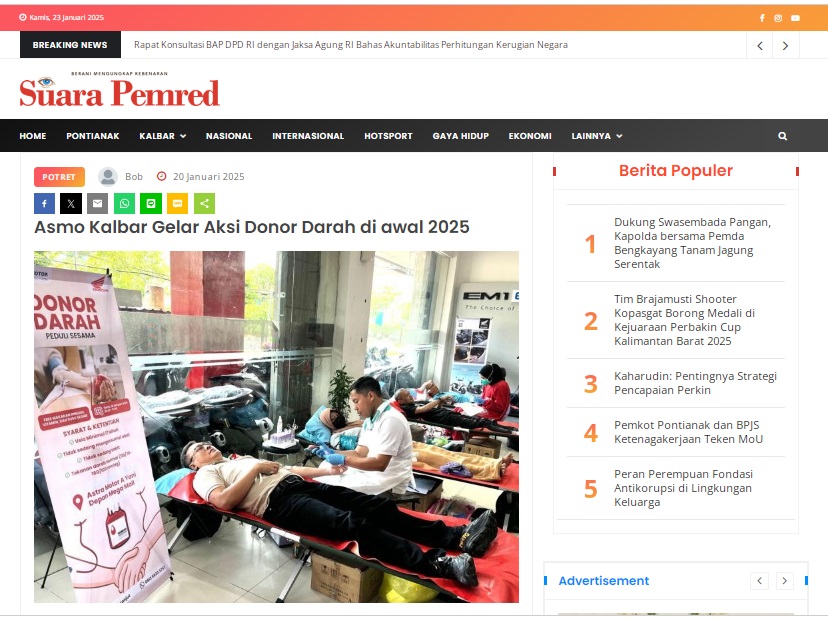Click the POTRET category tag

pos(59,177)
